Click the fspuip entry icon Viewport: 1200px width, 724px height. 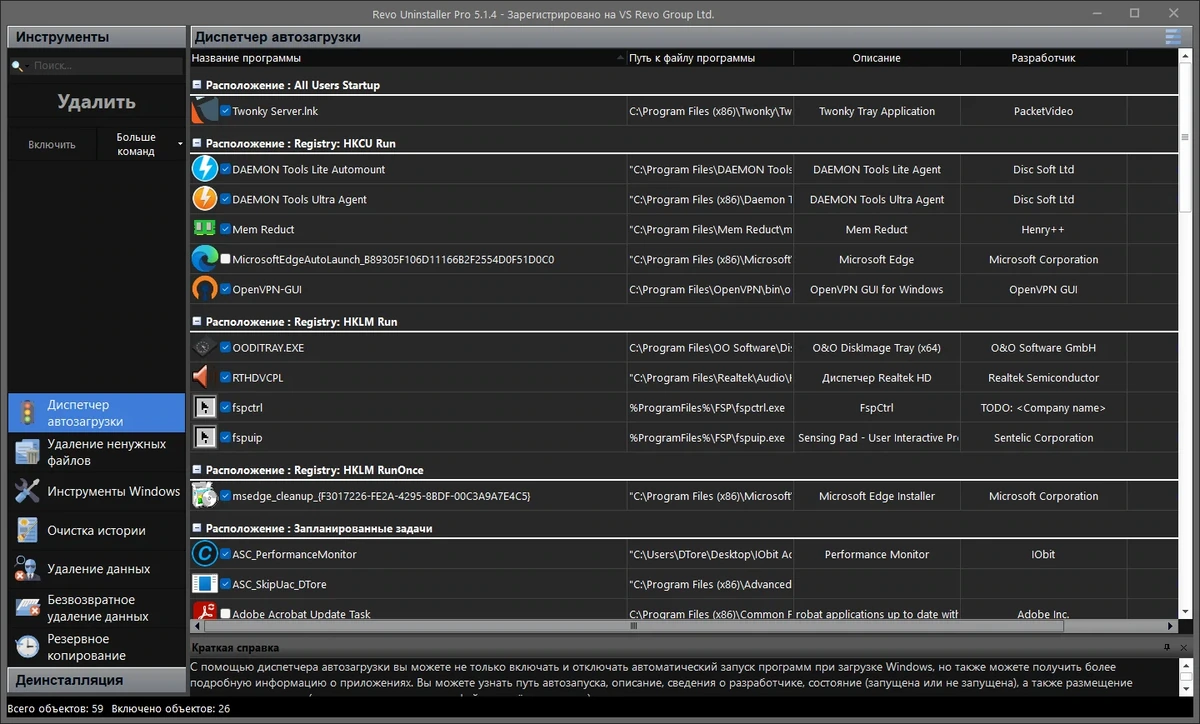coord(204,437)
